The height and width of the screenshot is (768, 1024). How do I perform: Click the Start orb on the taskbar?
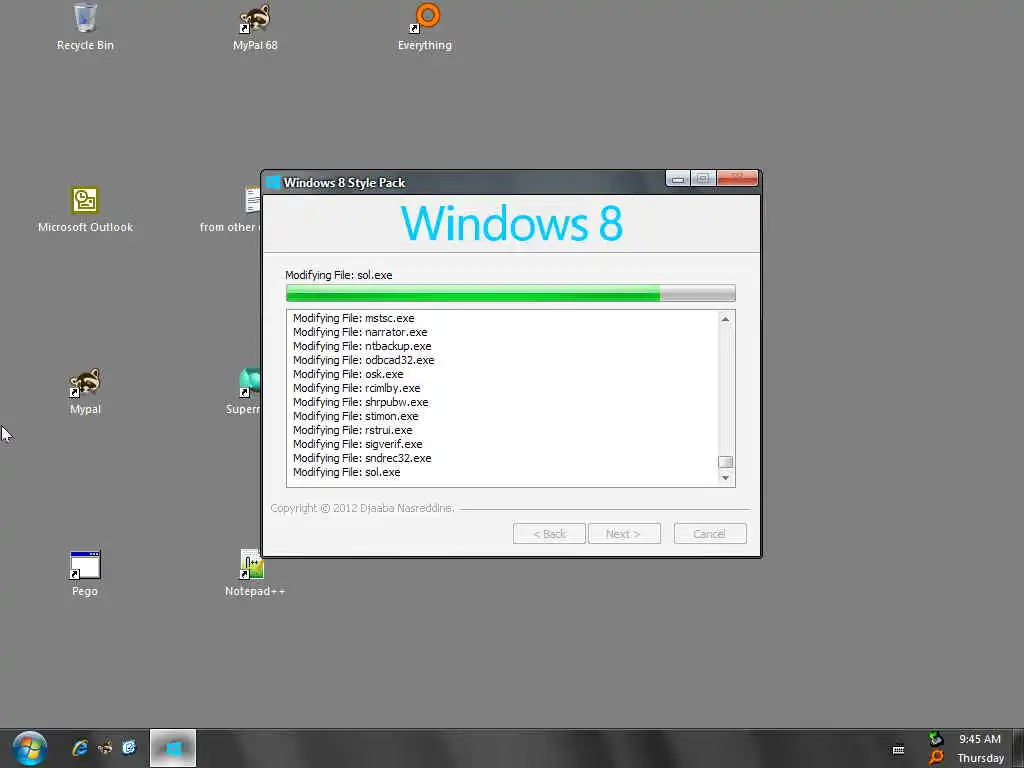[x=29, y=748]
